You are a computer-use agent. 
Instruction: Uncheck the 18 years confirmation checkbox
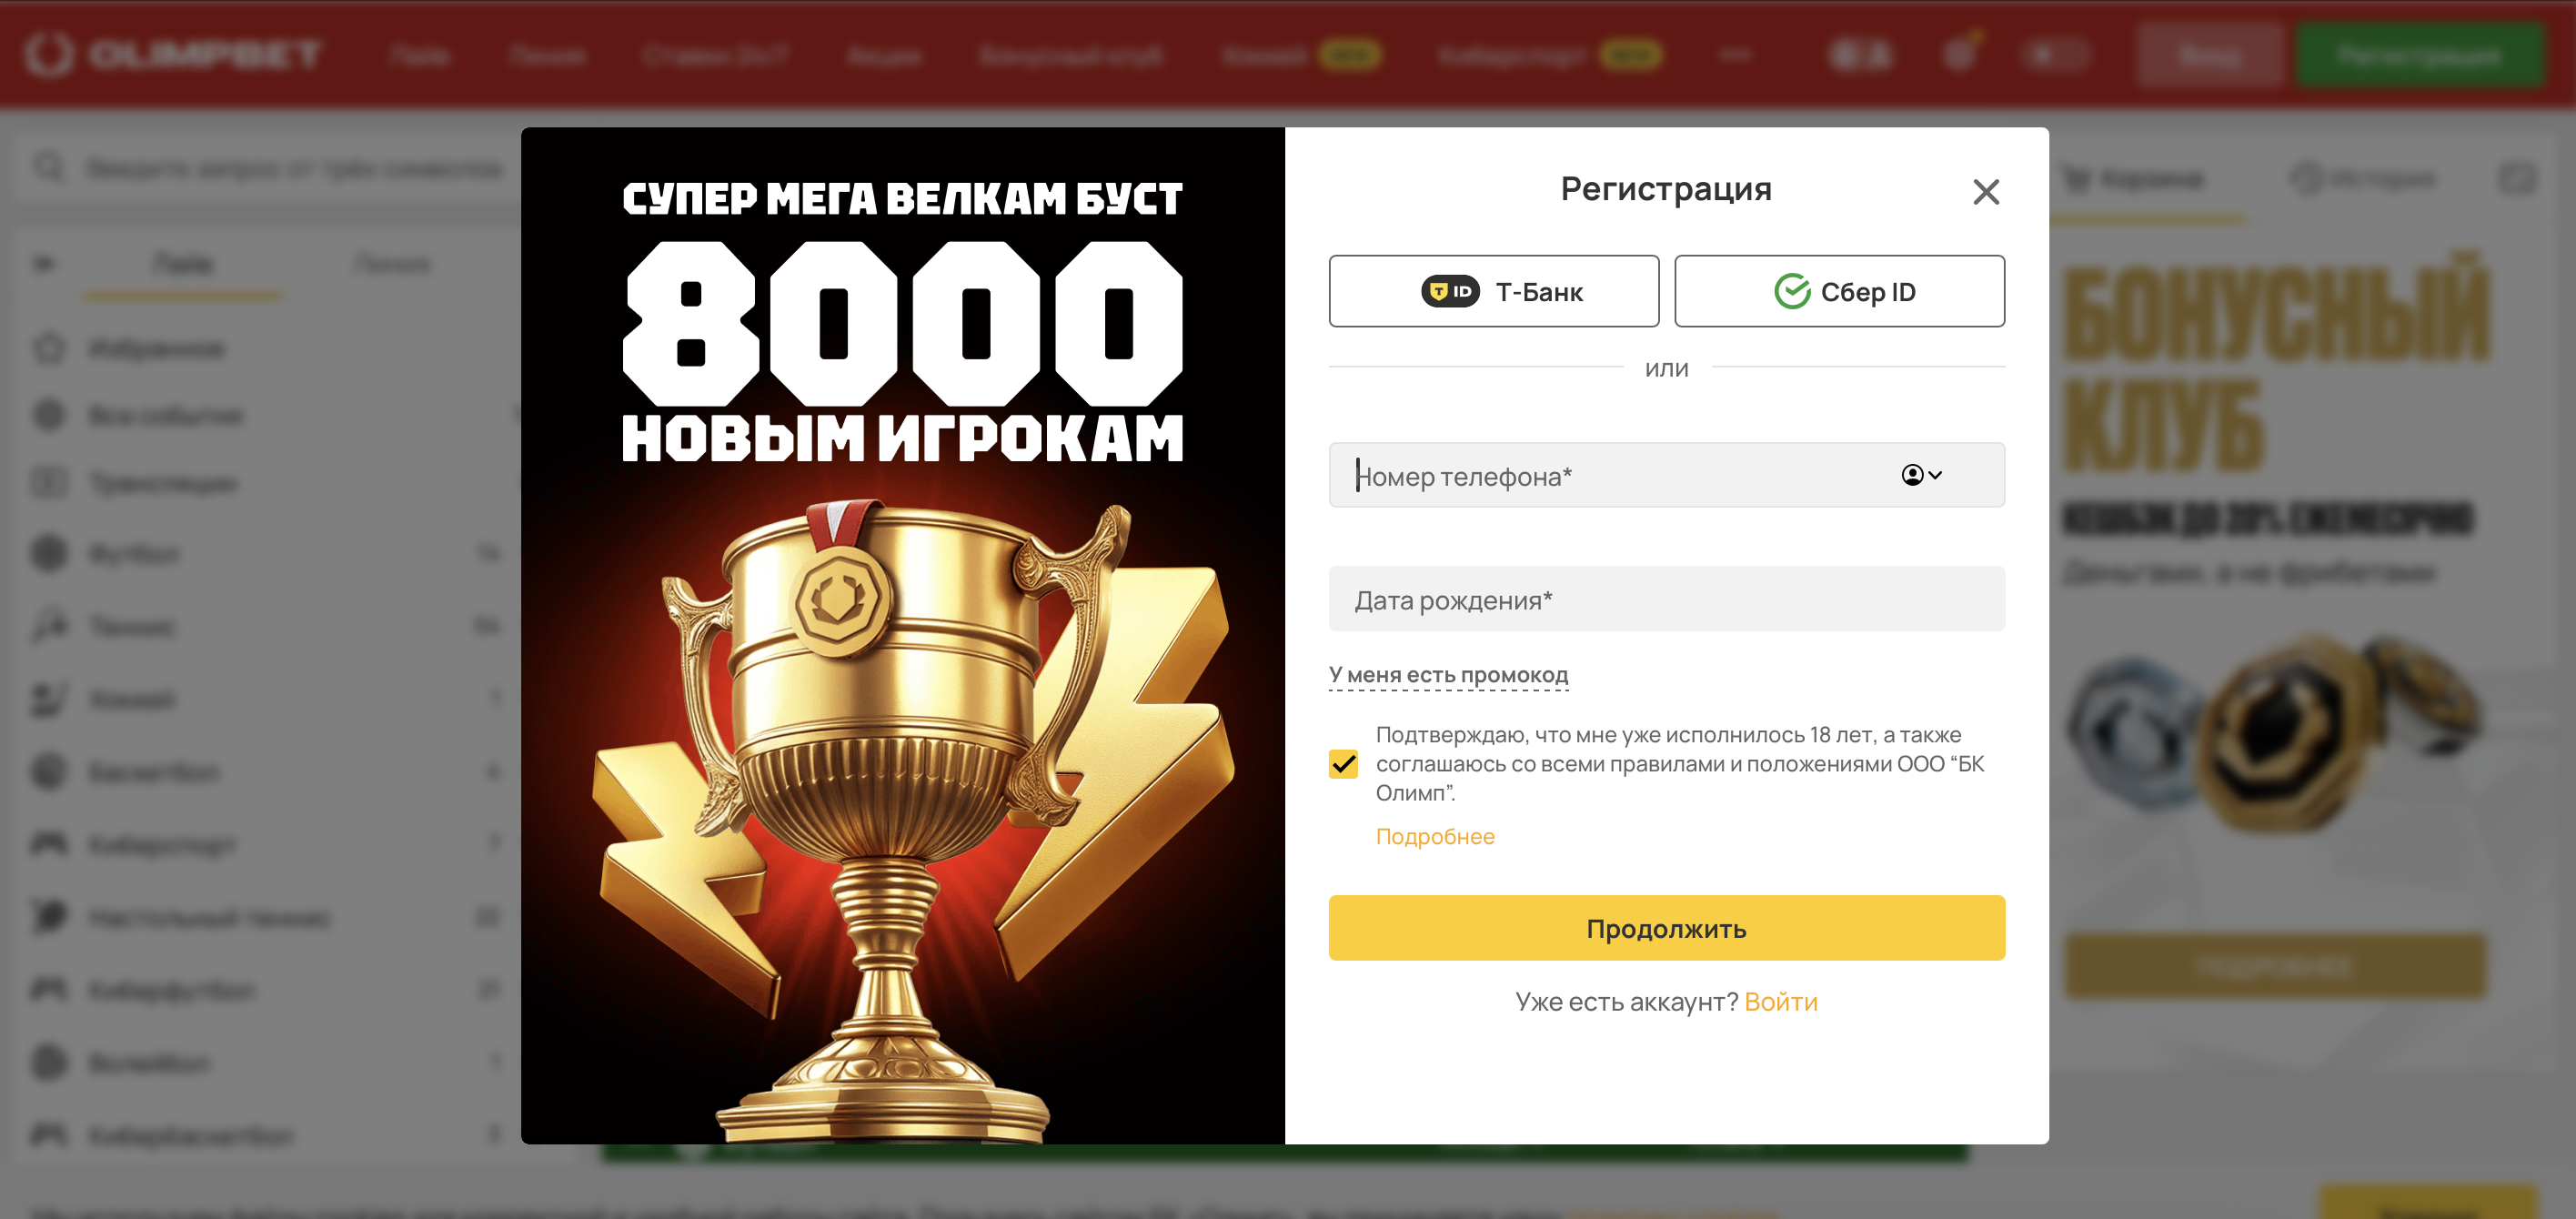[1343, 764]
